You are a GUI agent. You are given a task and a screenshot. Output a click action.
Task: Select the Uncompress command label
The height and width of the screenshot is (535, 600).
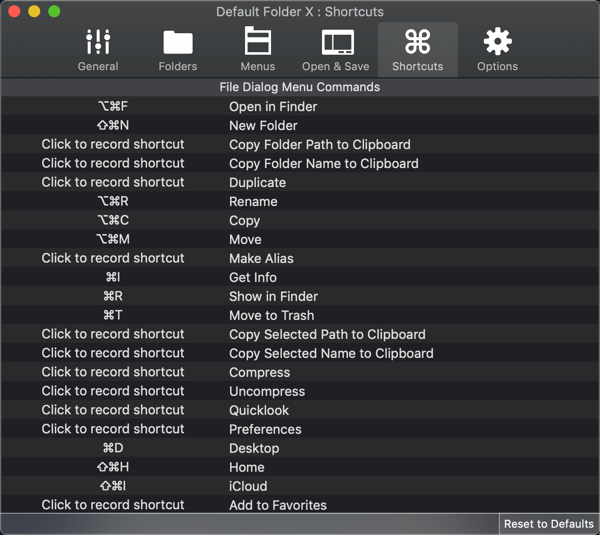click(x=267, y=392)
